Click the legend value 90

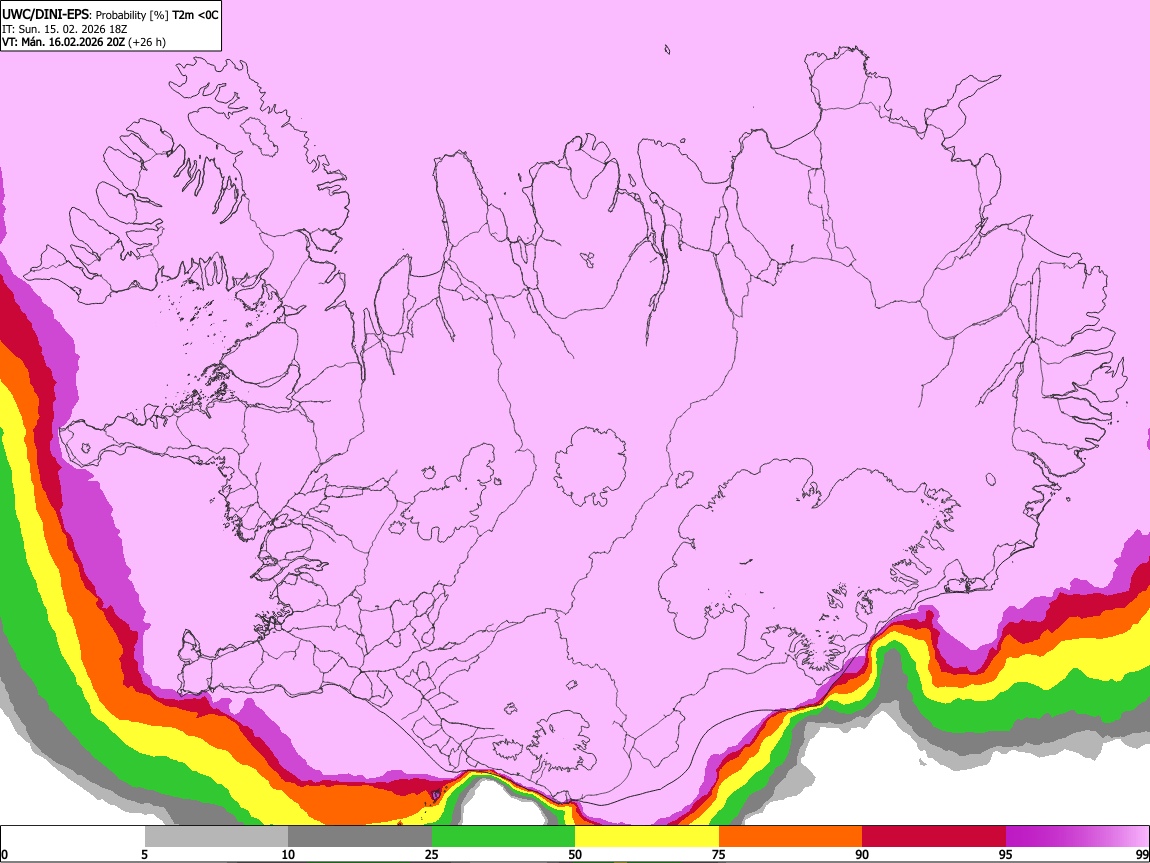tap(862, 854)
